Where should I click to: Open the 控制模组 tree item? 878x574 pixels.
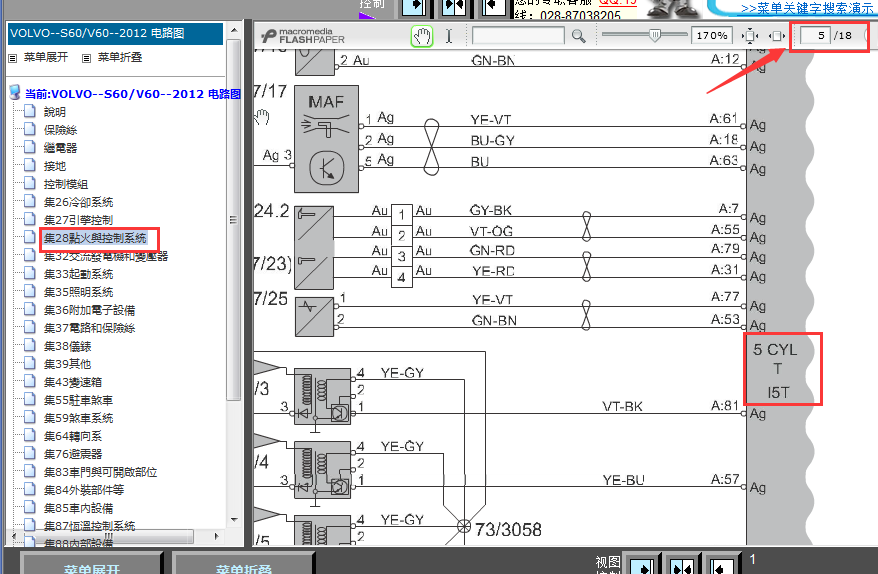point(66,184)
